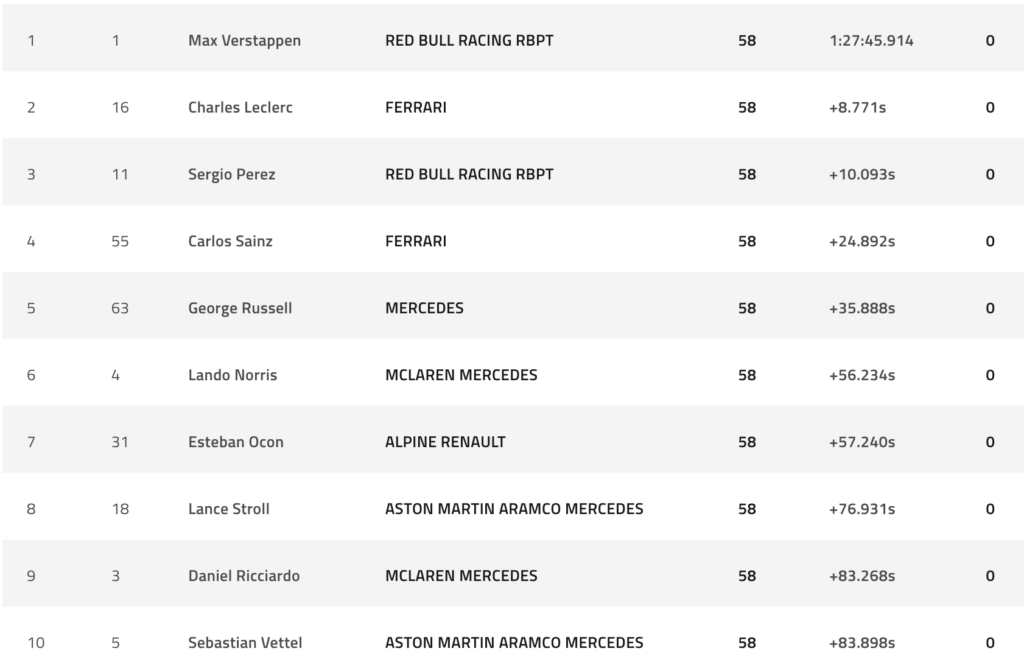Click ASTON MARTIN ARAMCO MERCEDES in Stroll row
Image resolution: width=1024 pixels, height=668 pixels.
[514, 509]
